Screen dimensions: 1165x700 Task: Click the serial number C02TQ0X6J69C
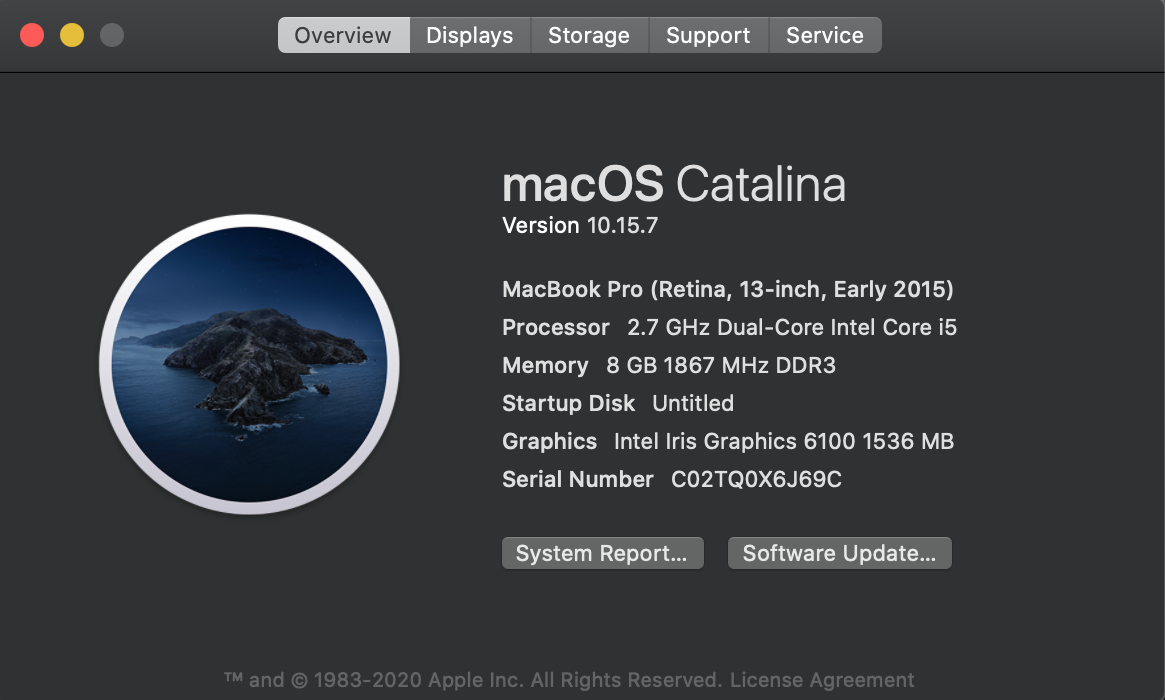[x=756, y=480]
